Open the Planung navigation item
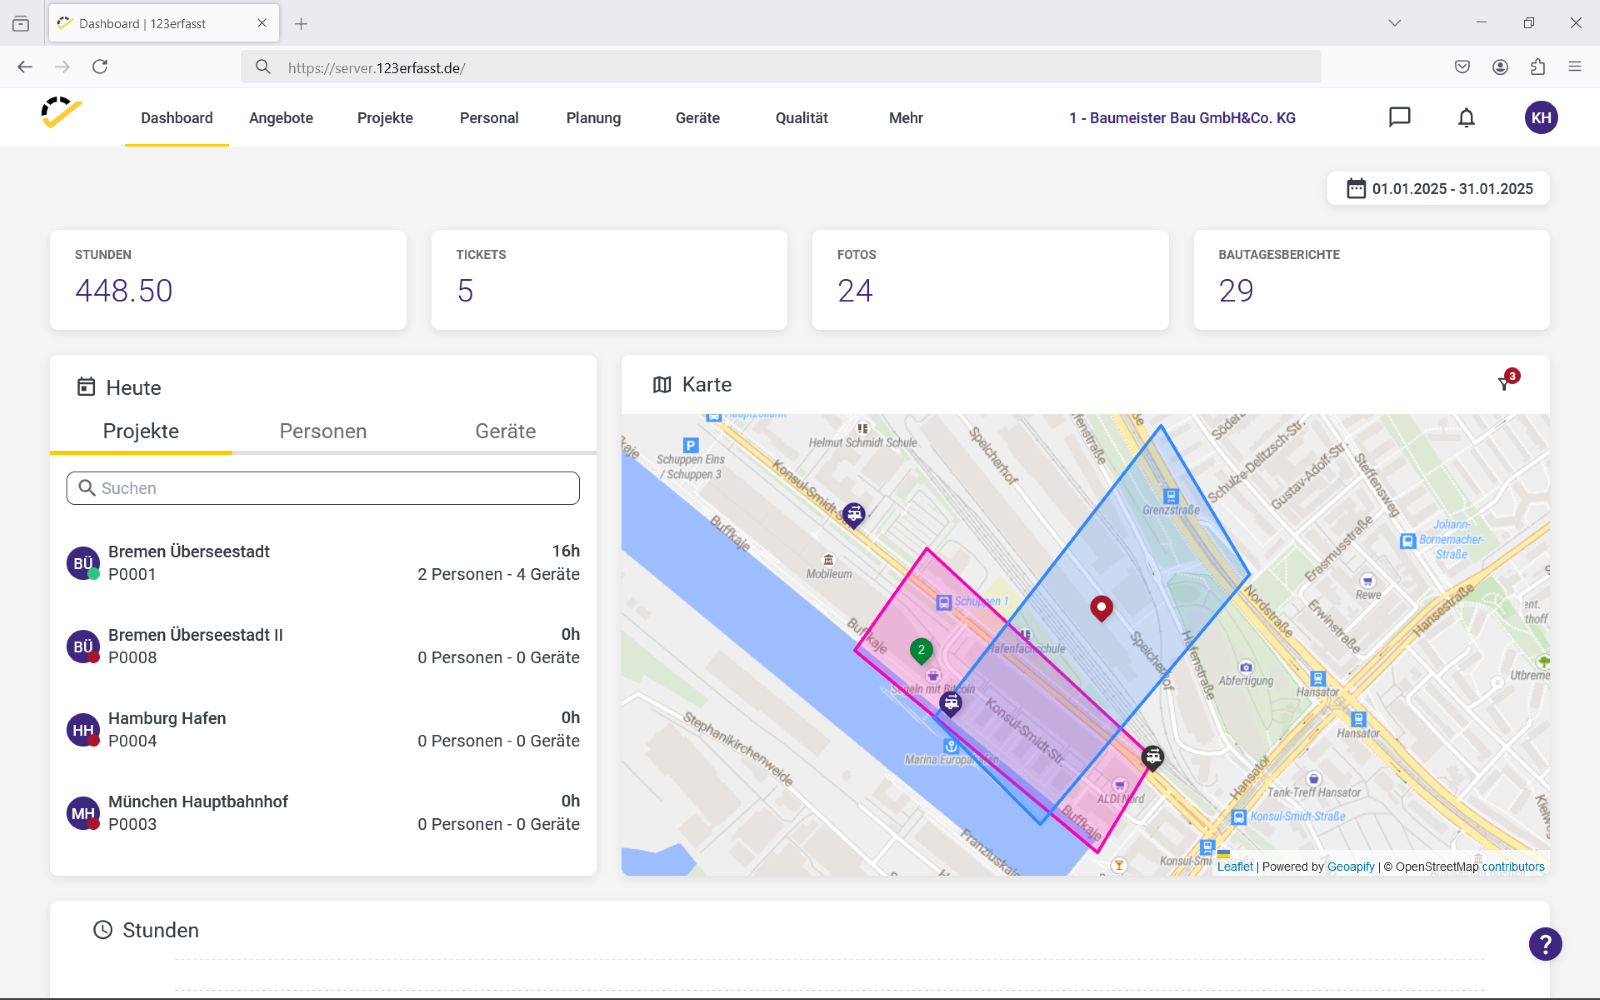The height and width of the screenshot is (1000, 1600). click(594, 118)
